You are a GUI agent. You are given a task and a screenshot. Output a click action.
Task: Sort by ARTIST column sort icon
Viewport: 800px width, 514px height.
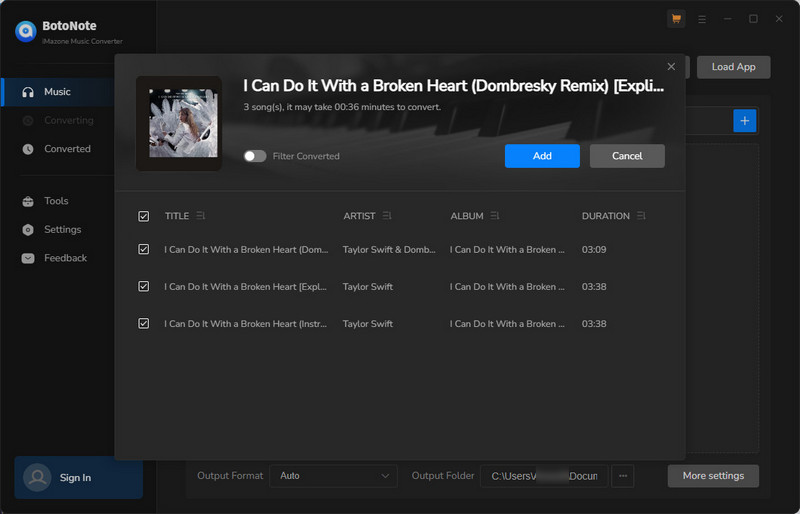pyautogui.click(x=387, y=216)
